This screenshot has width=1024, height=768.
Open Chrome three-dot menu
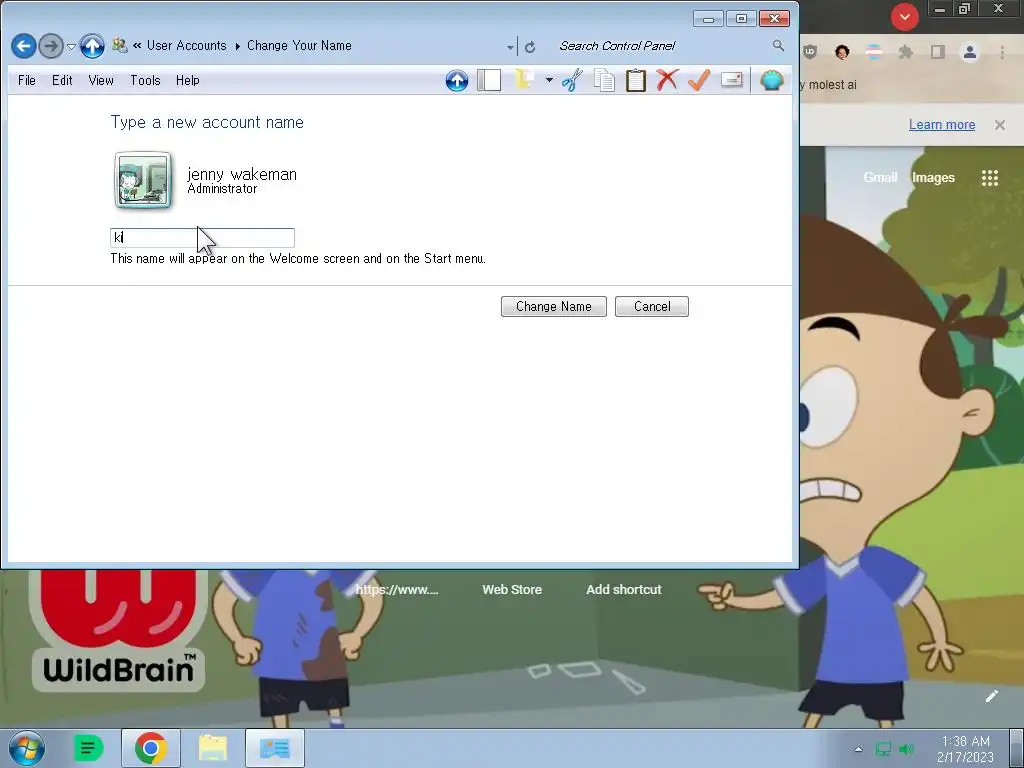(x=1002, y=52)
